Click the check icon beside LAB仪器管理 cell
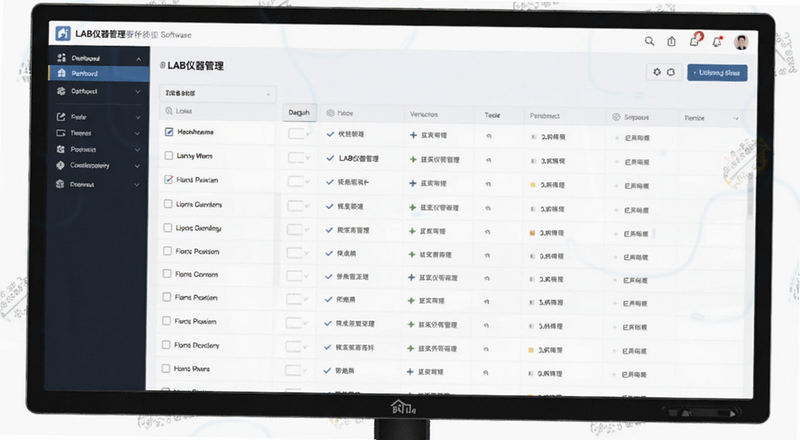800x440 pixels. click(x=330, y=158)
